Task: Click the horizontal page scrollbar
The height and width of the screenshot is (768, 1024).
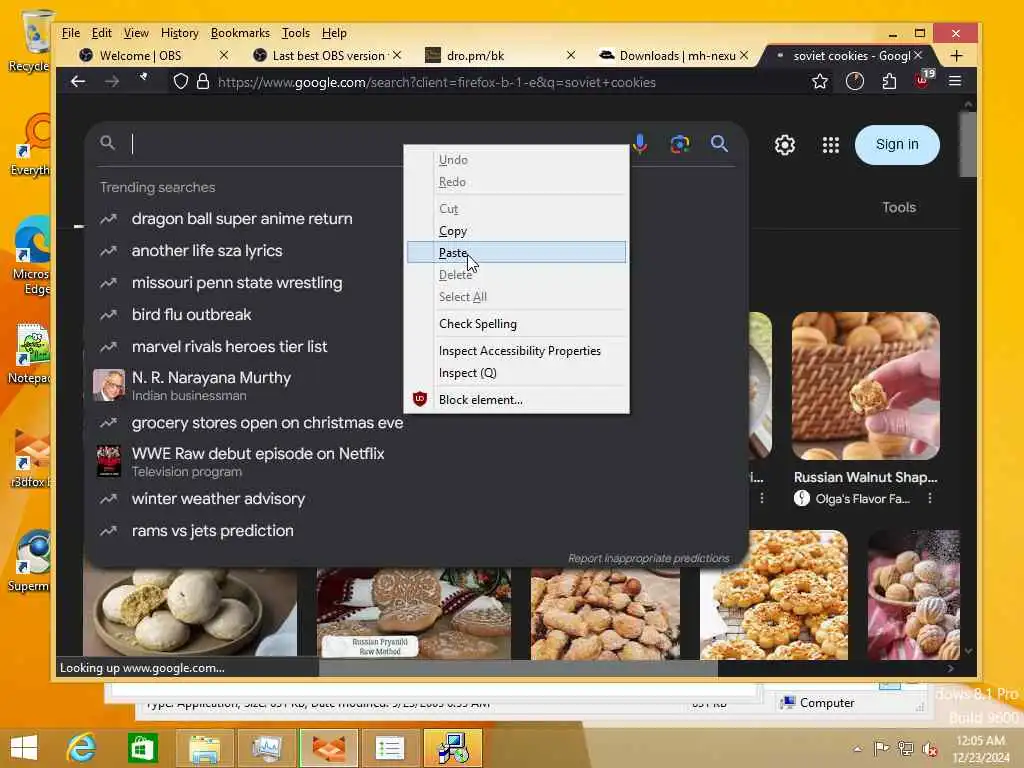Action: 519,667
